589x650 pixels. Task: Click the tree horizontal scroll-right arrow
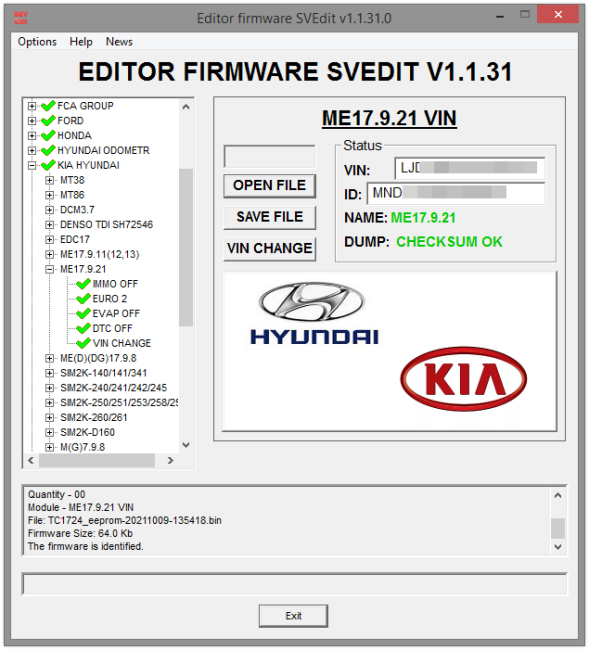(x=170, y=460)
